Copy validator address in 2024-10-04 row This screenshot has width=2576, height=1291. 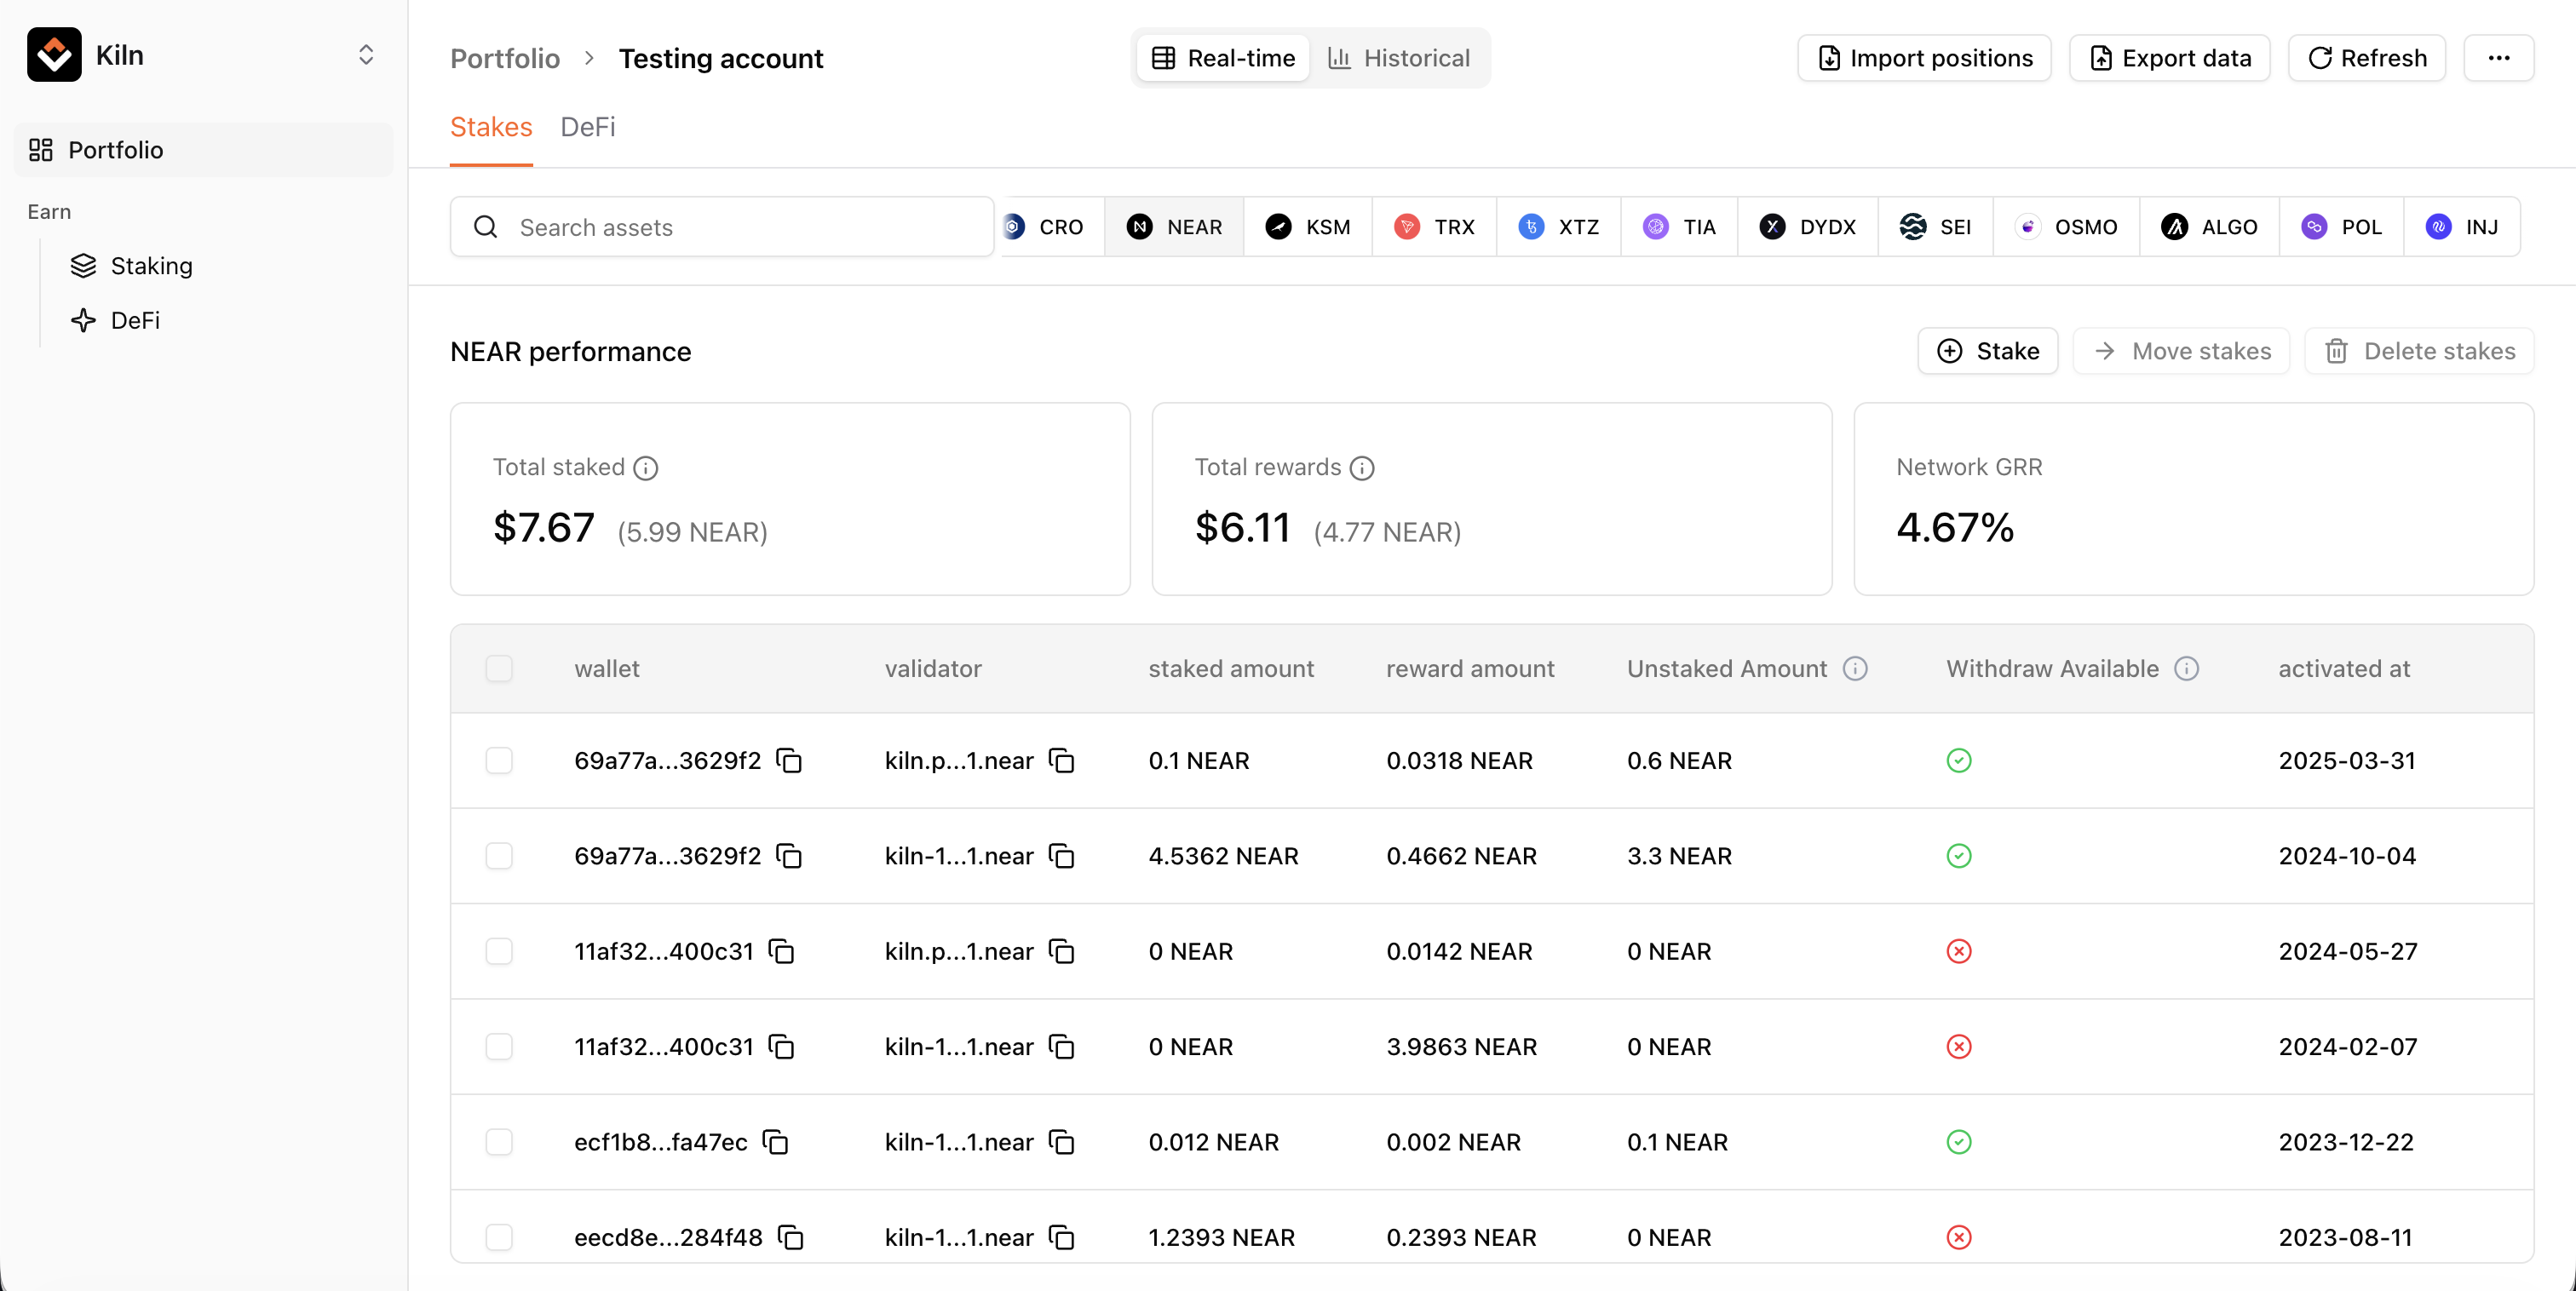click(1062, 856)
